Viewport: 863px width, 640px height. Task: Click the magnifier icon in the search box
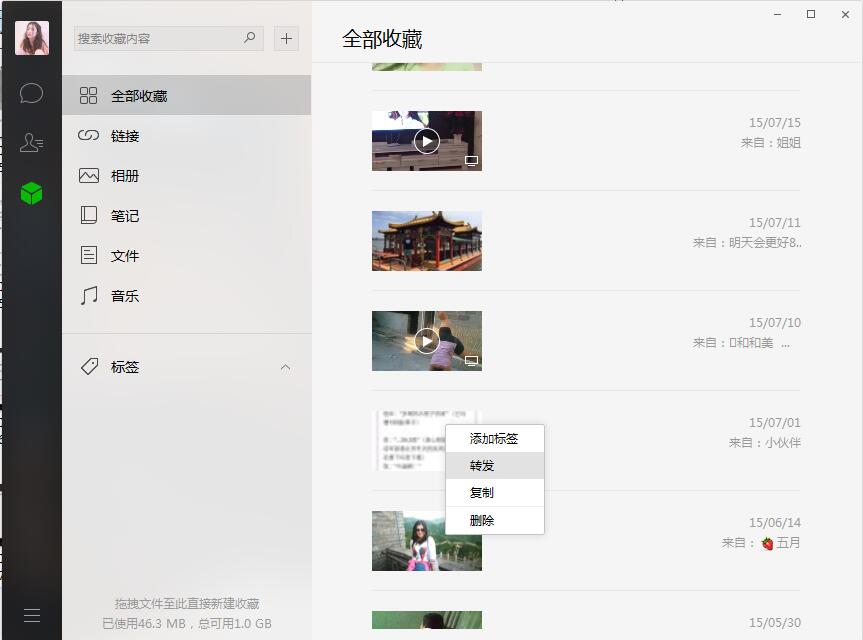click(x=249, y=38)
